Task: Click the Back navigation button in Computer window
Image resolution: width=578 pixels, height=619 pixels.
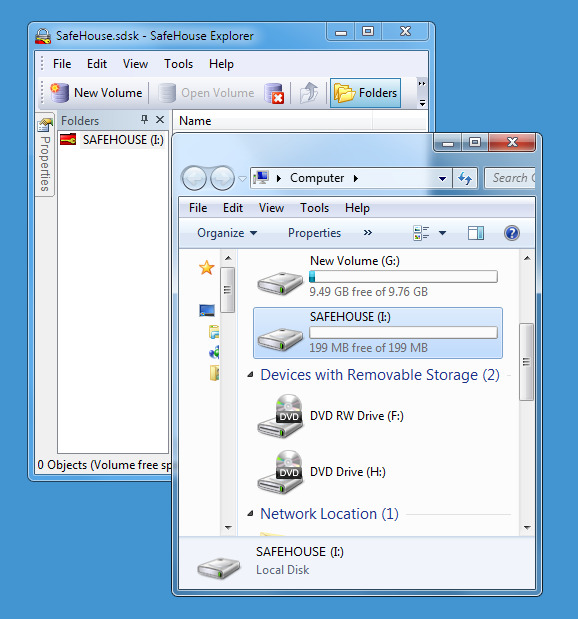Action: point(194,178)
